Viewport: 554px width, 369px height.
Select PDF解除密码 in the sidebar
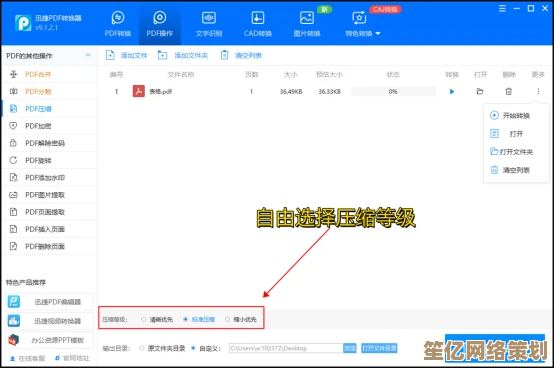point(49,143)
